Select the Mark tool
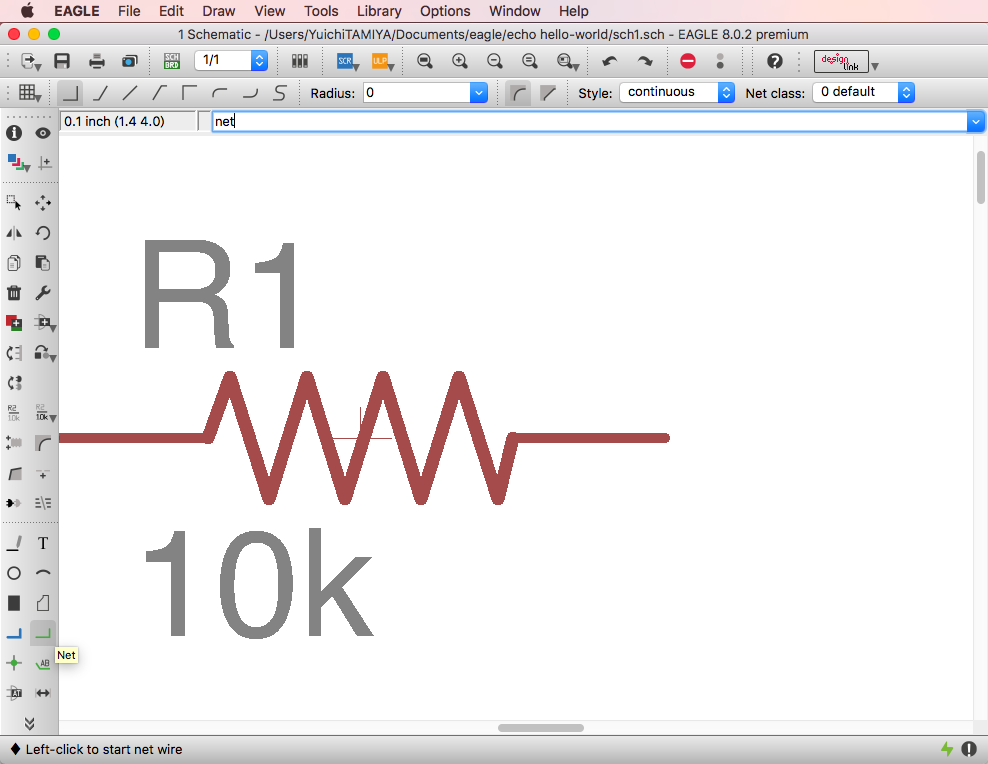Image resolution: width=988 pixels, height=764 pixels. (x=44, y=164)
